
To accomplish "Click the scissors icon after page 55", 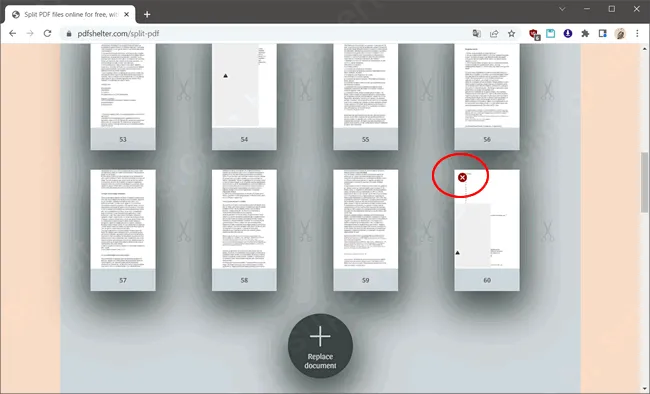I will pos(427,90).
